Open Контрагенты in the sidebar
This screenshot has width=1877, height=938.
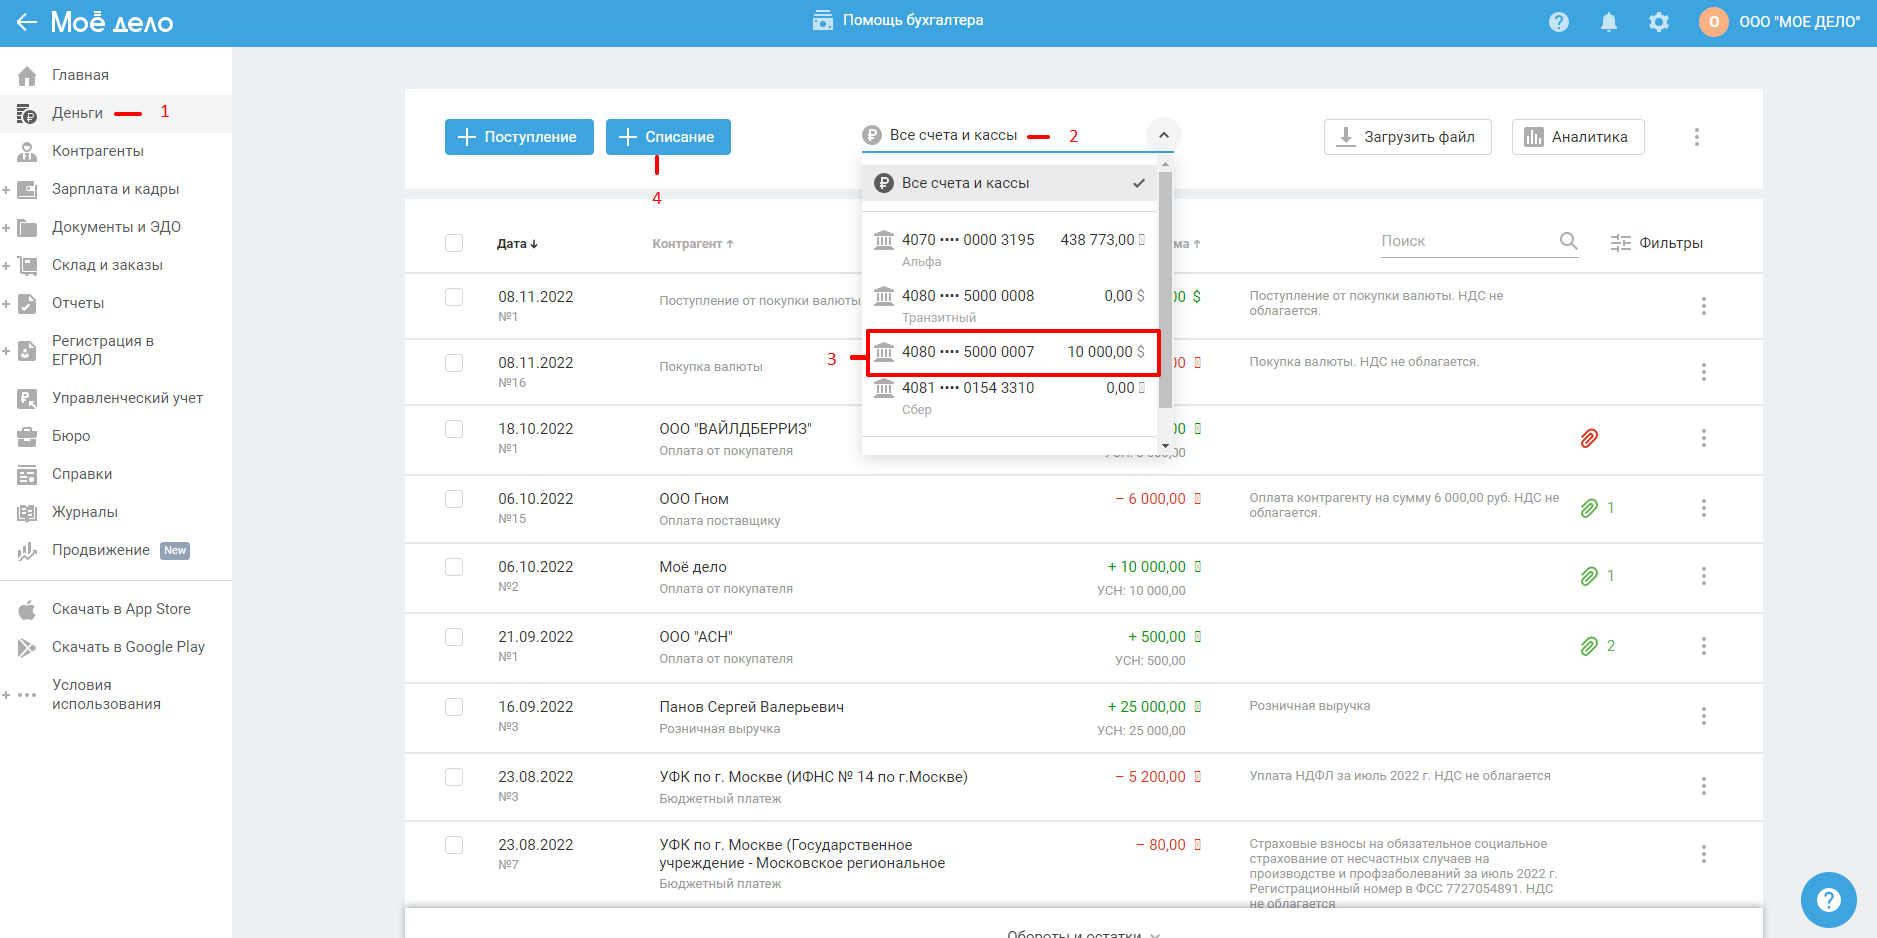97,151
